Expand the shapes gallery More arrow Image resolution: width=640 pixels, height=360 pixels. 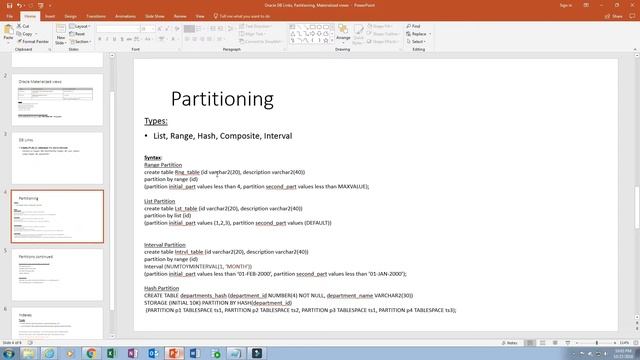click(x=332, y=41)
